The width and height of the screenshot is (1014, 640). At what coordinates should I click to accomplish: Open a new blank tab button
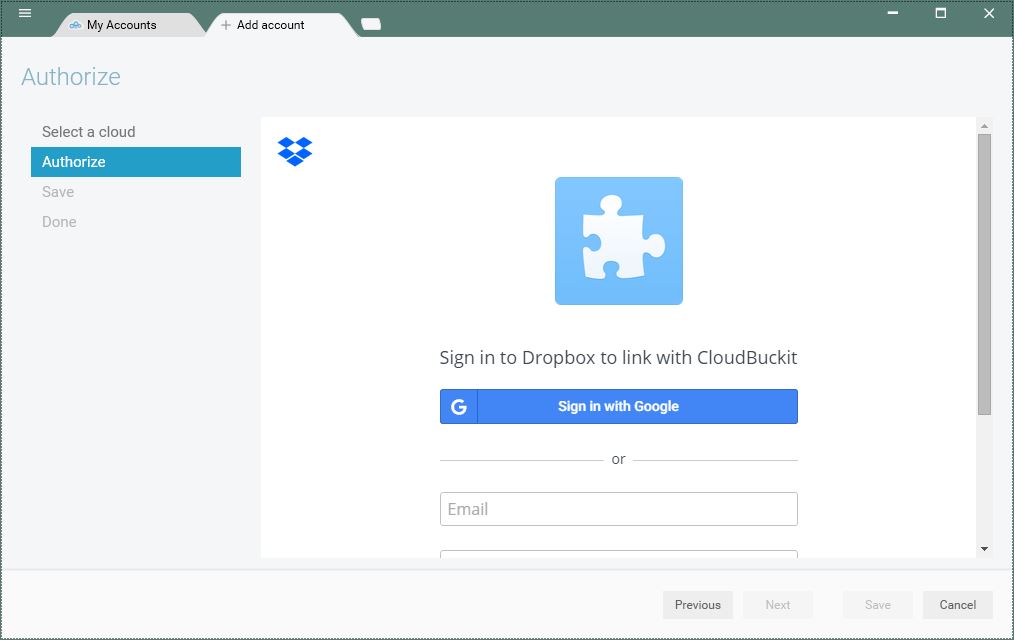pyautogui.click(x=371, y=24)
